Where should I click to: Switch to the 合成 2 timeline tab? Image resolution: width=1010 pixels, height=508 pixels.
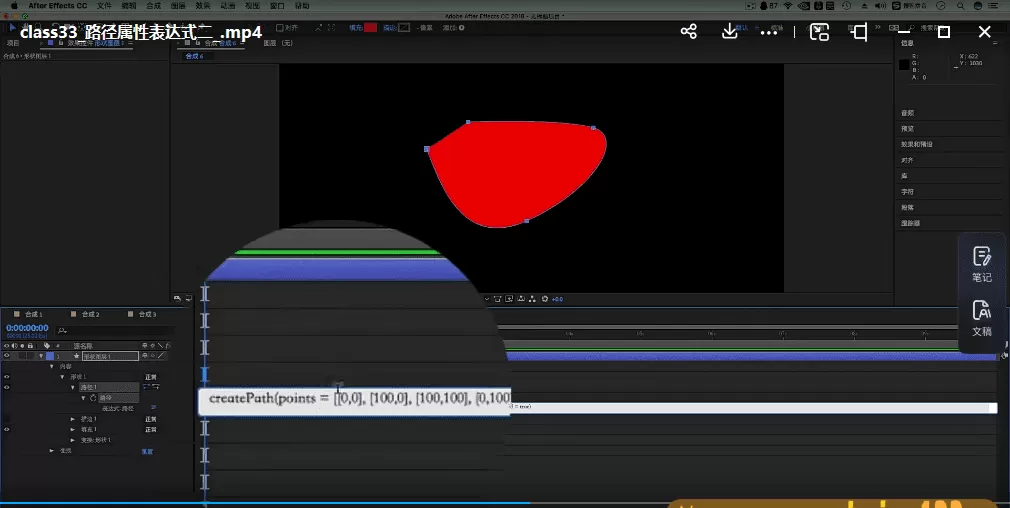92,314
